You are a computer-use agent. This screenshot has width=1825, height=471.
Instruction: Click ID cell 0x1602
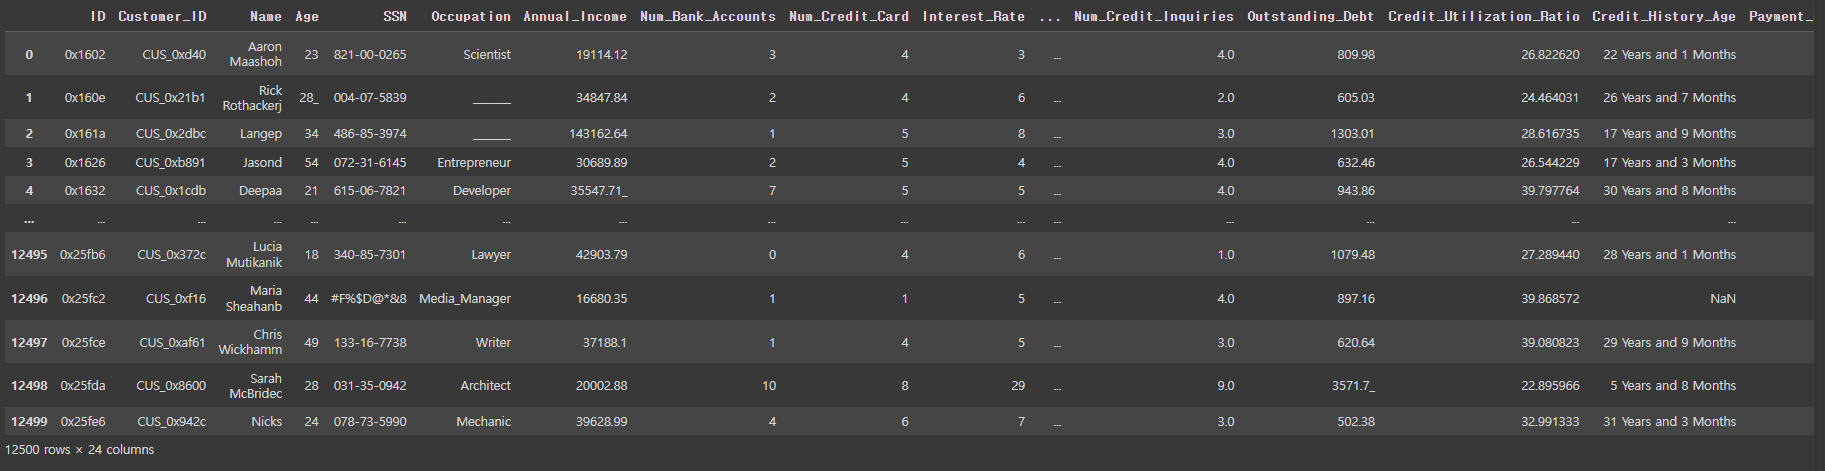85,55
